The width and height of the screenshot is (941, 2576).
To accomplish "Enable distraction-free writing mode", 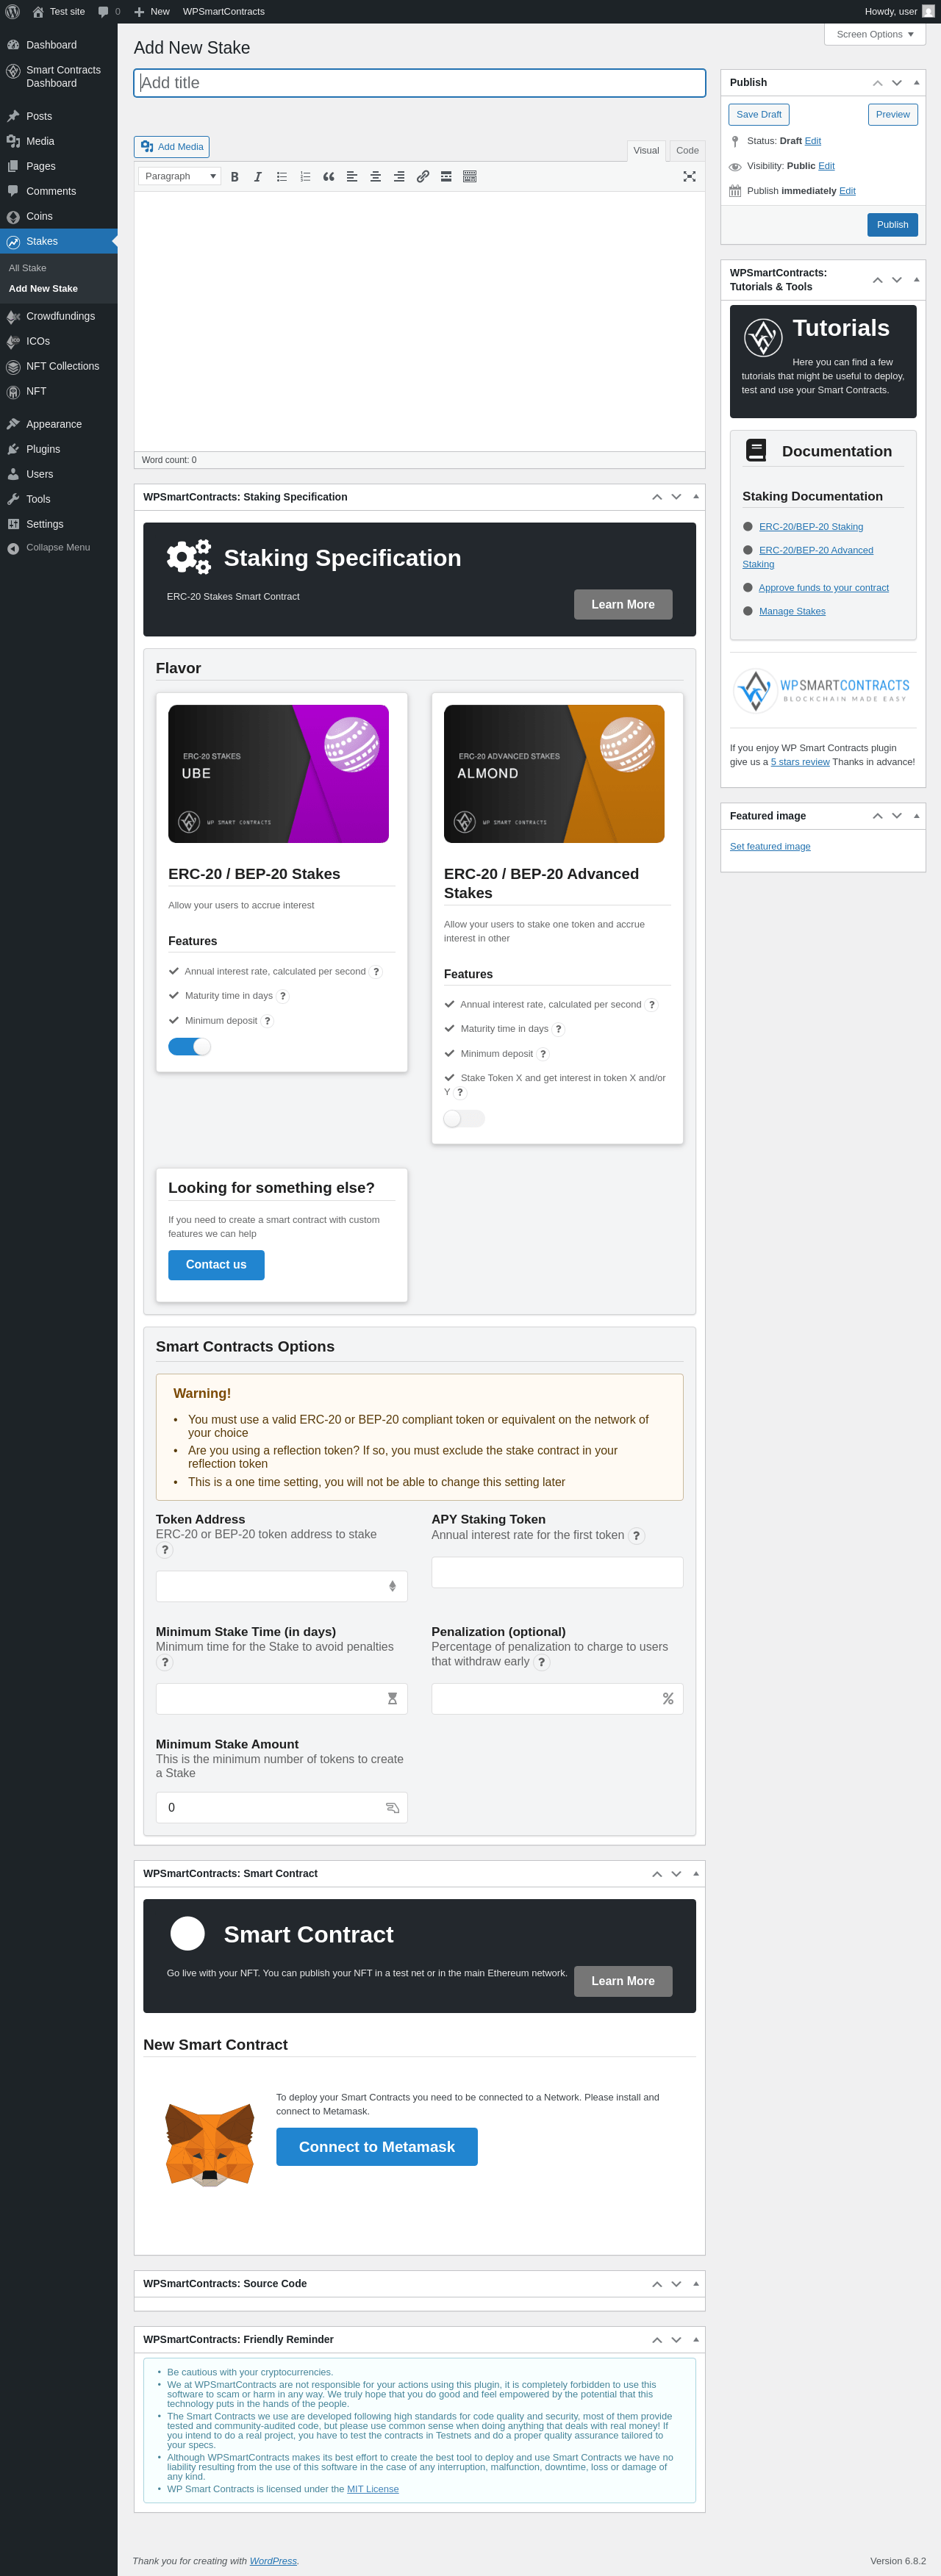I will (689, 176).
